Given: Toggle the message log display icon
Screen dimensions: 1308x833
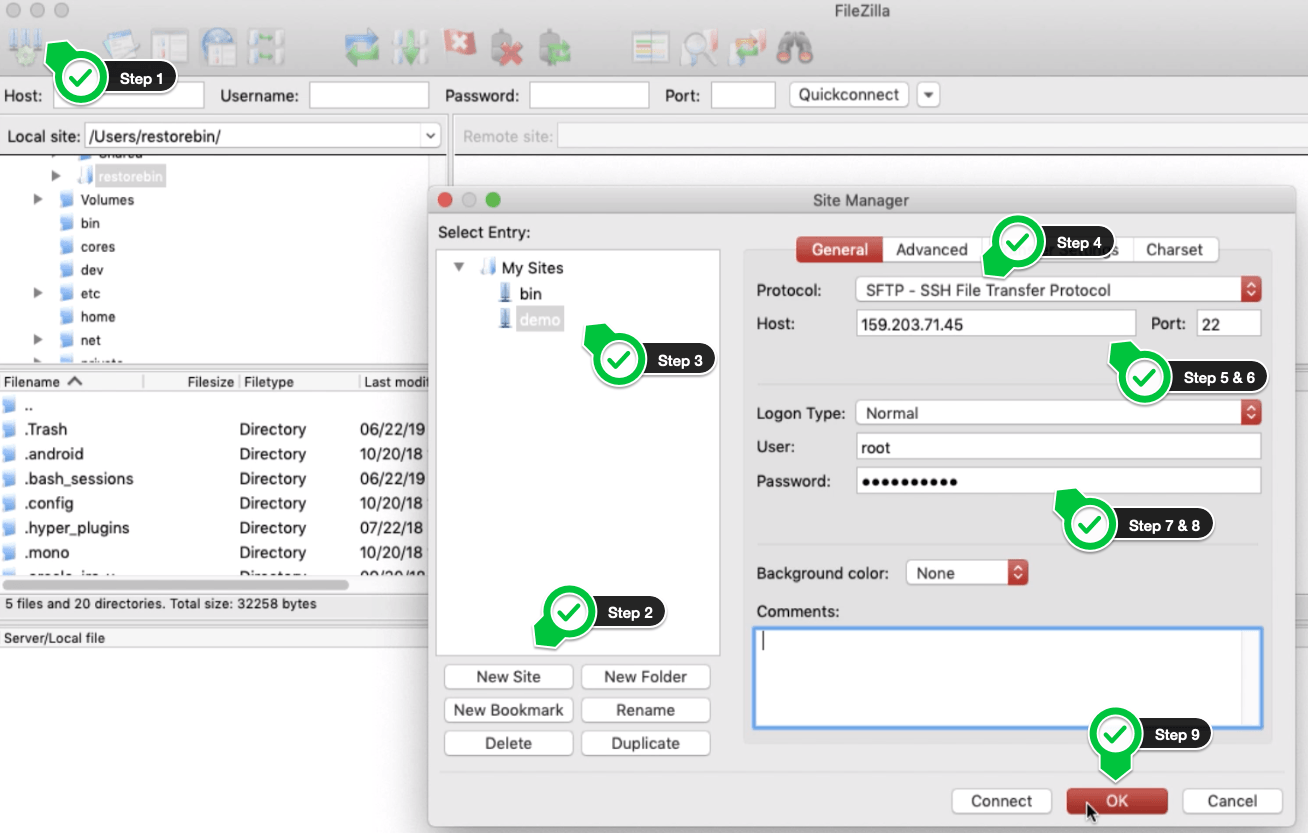Looking at the screenshot, I should click(x=120, y=46).
